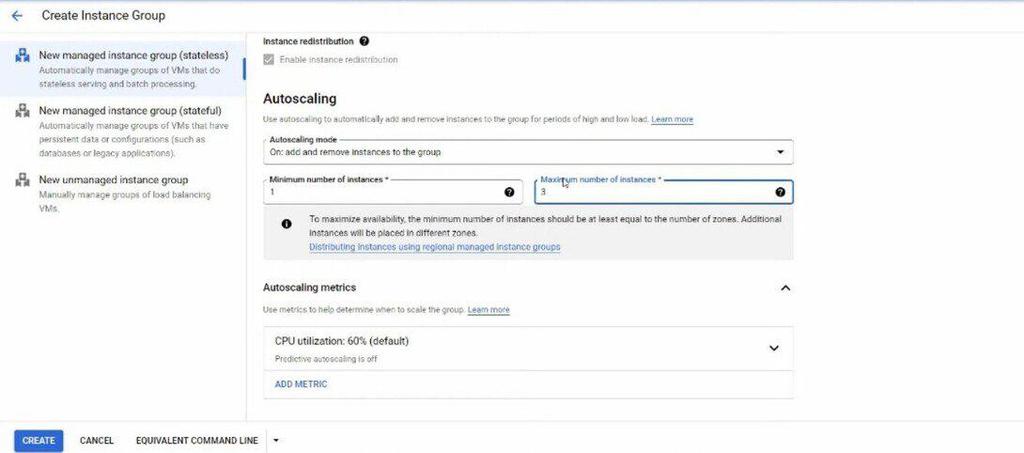Open Distributing instances using regional managed groups link
This screenshot has width=1024, height=453.
434,246
